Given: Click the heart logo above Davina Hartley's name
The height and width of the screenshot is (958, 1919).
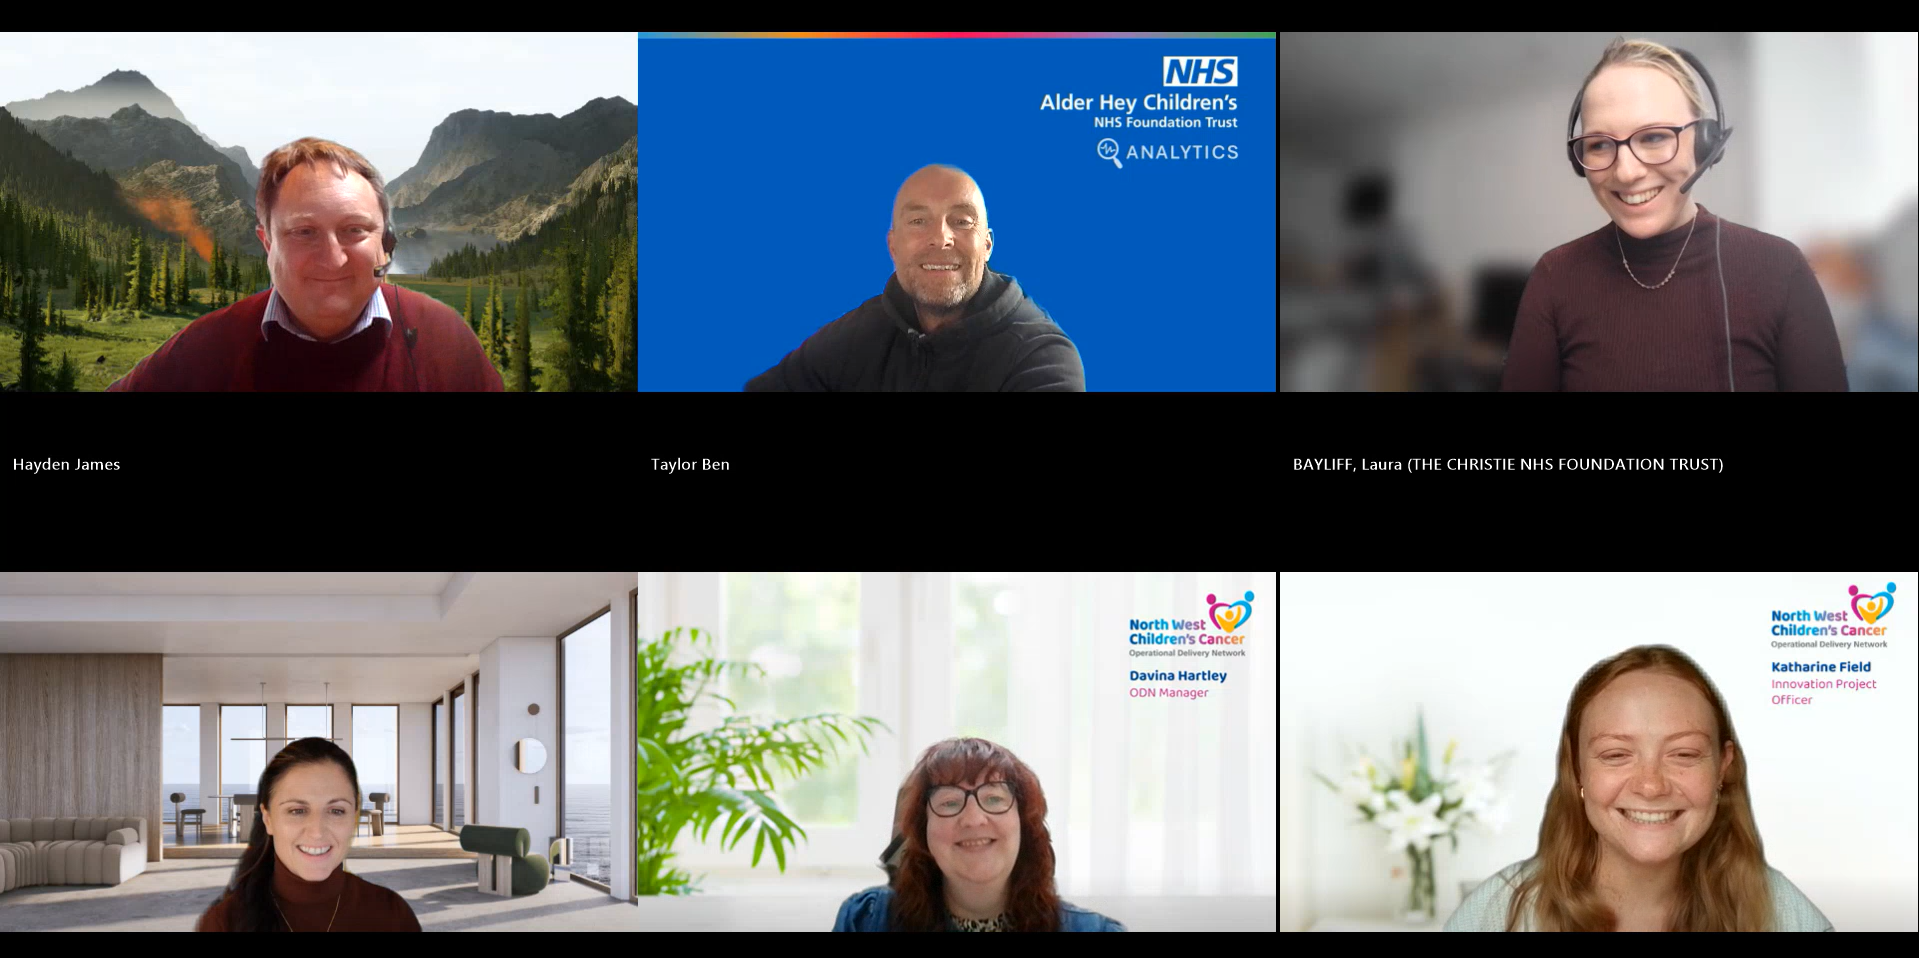Looking at the screenshot, I should 1229,611.
